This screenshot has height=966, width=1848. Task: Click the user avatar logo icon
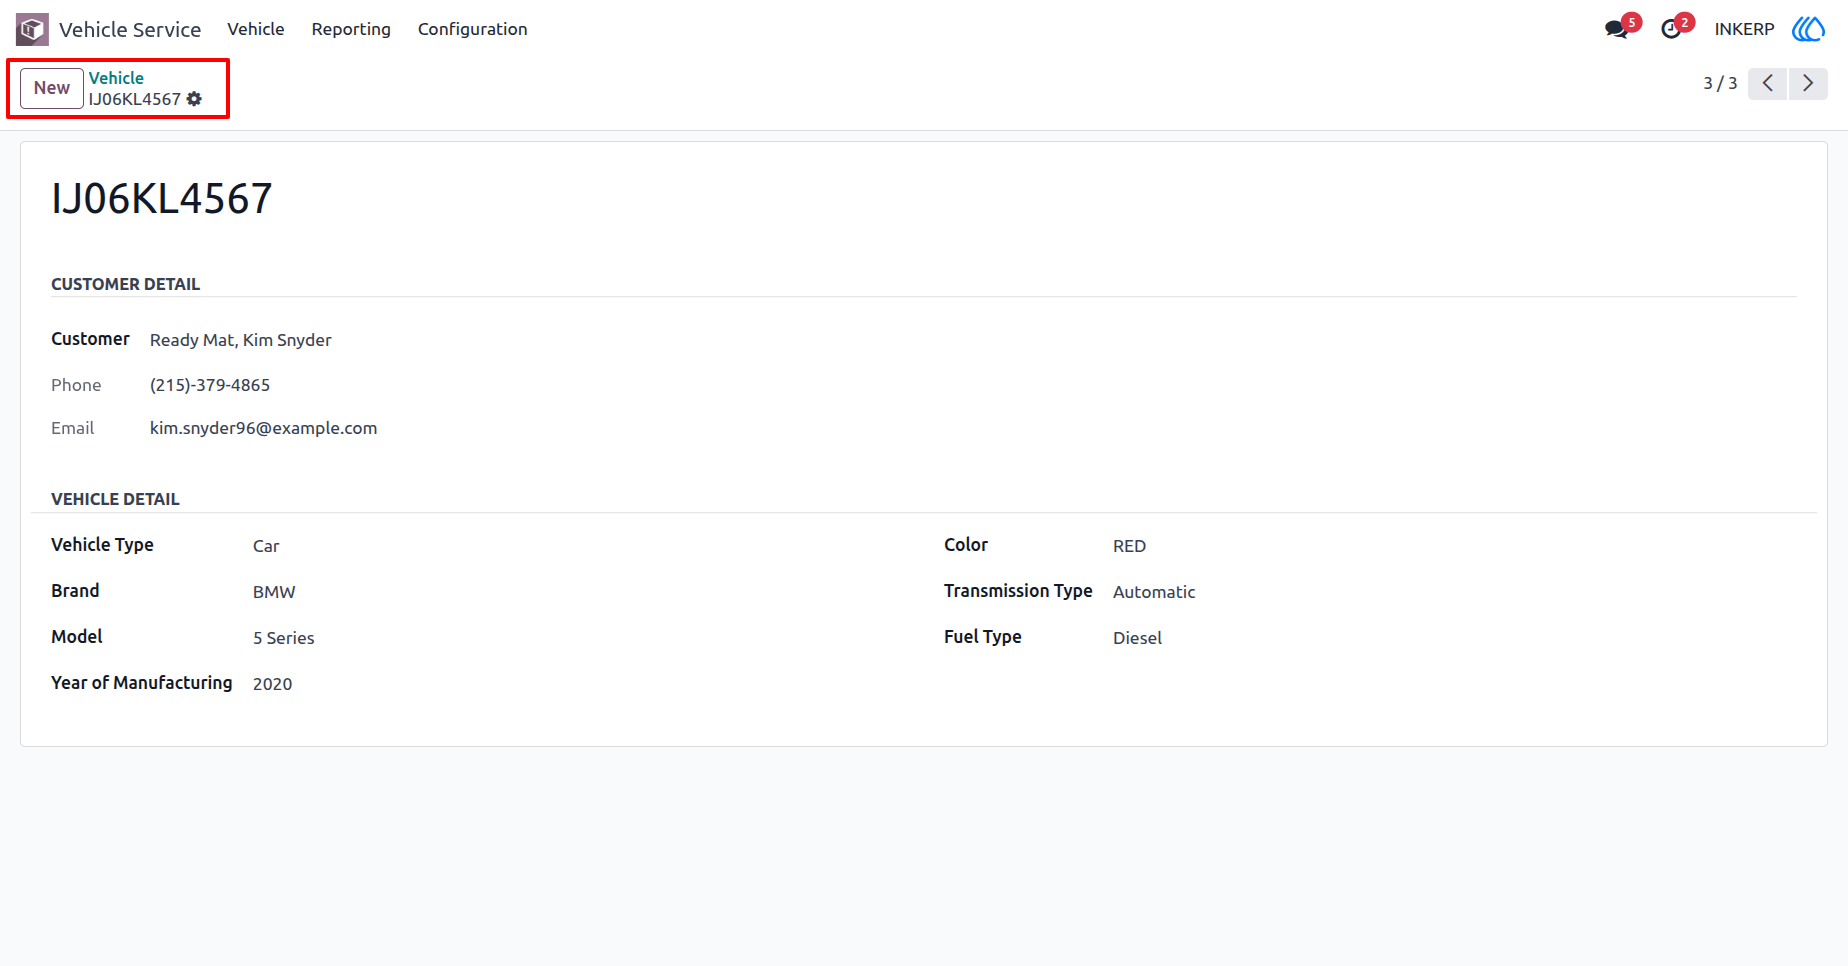click(1808, 29)
